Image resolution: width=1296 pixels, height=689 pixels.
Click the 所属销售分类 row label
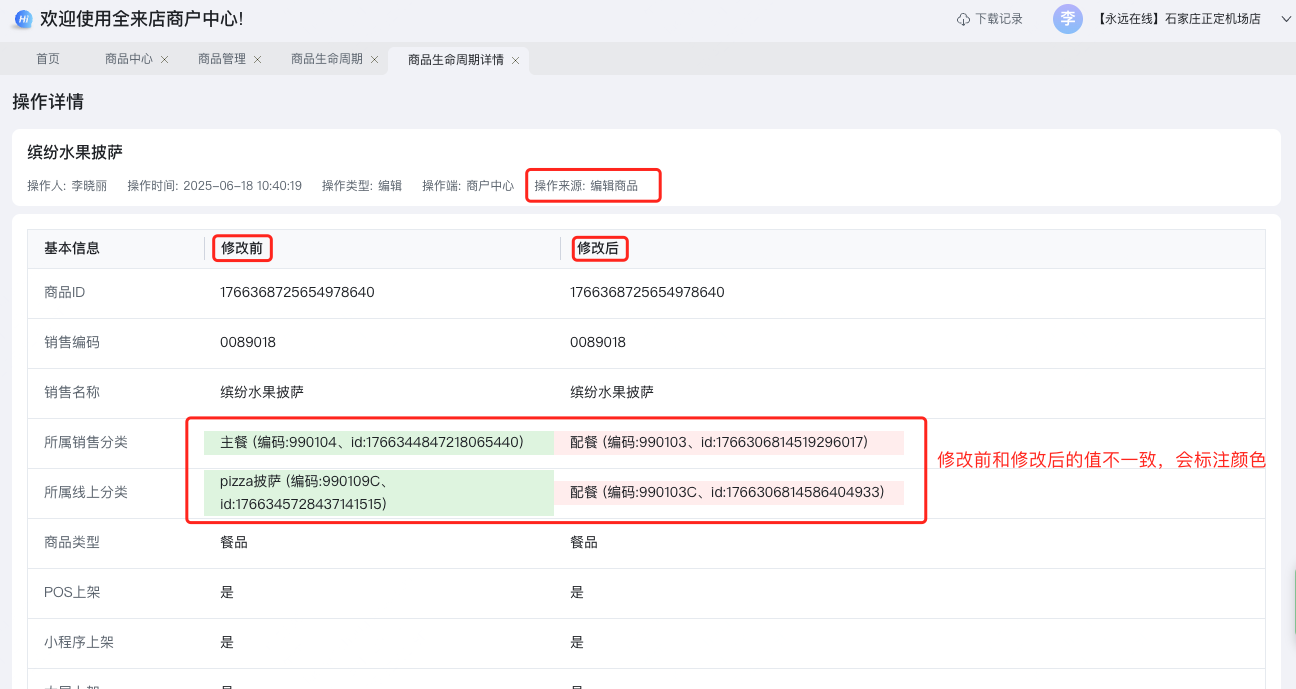86,442
